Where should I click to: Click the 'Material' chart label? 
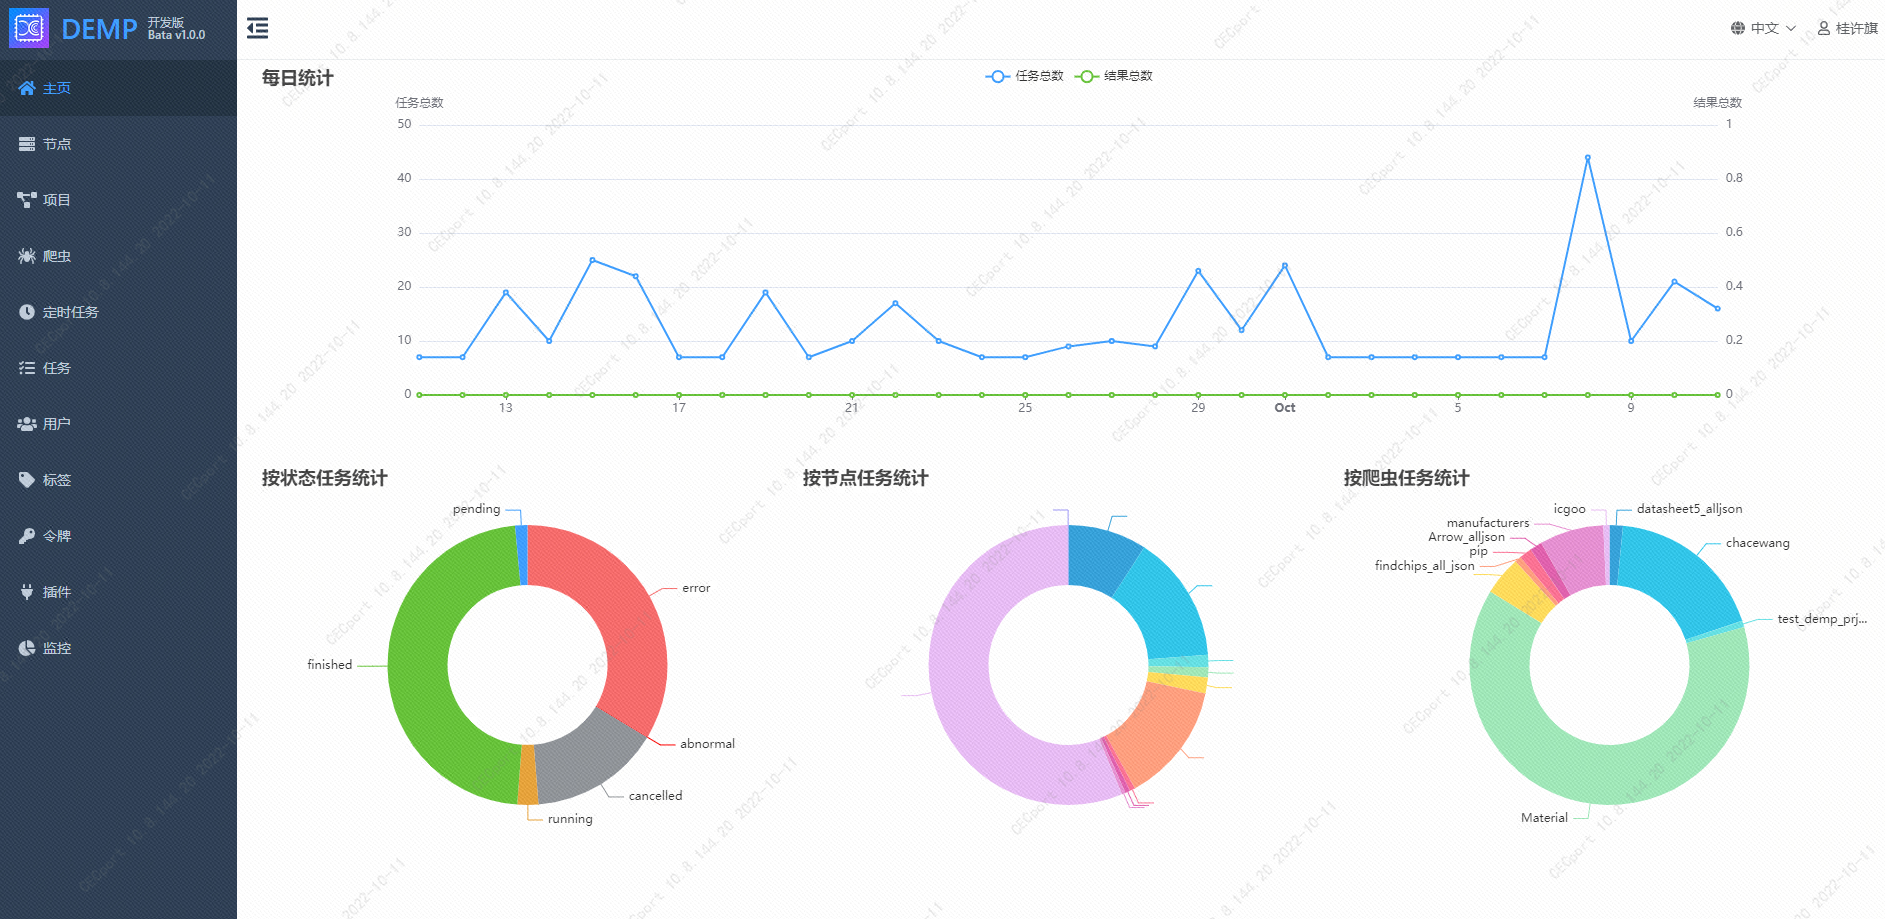pyautogui.click(x=1544, y=818)
